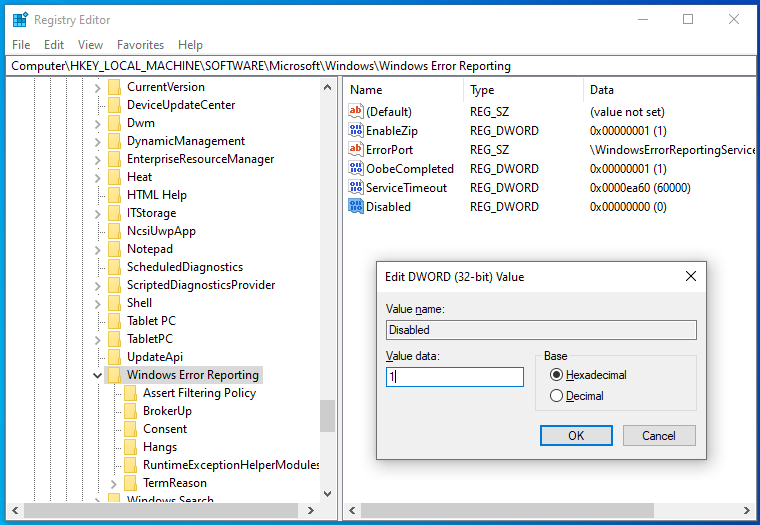Open the Favorites menu
Image resolution: width=760 pixels, height=525 pixels.
point(141,45)
